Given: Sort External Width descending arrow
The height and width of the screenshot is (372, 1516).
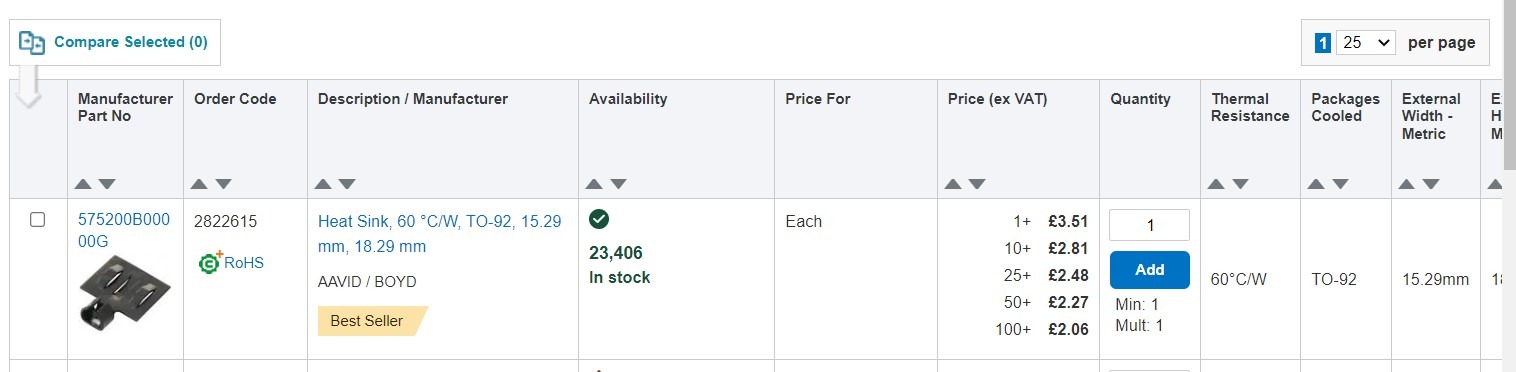Looking at the screenshot, I should 1431,184.
